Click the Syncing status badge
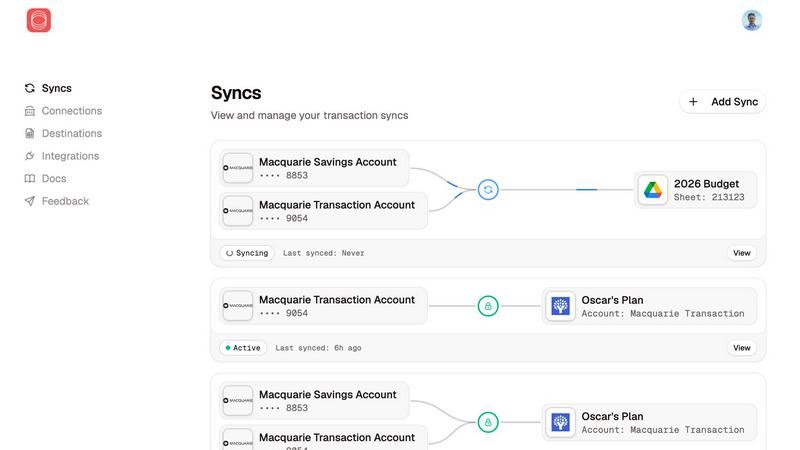 point(246,253)
